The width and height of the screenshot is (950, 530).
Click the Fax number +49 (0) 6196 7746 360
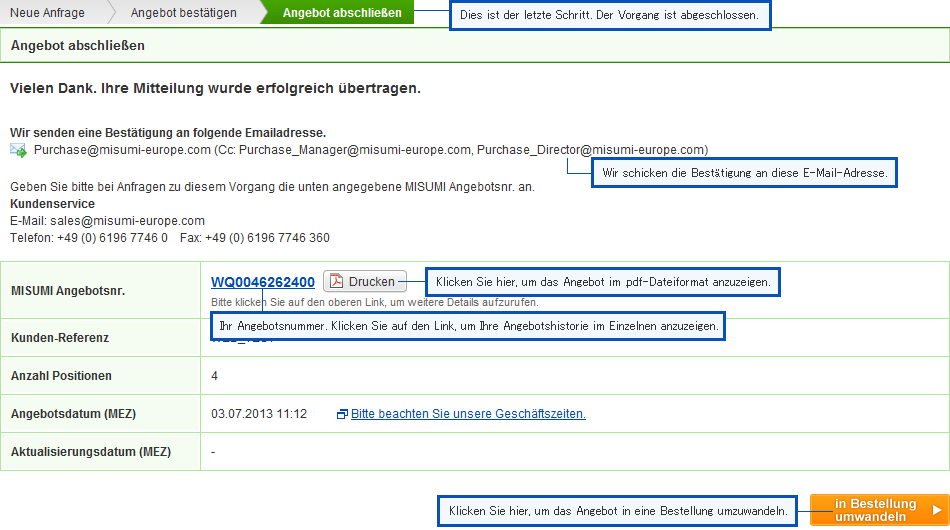pyautogui.click(x=267, y=238)
